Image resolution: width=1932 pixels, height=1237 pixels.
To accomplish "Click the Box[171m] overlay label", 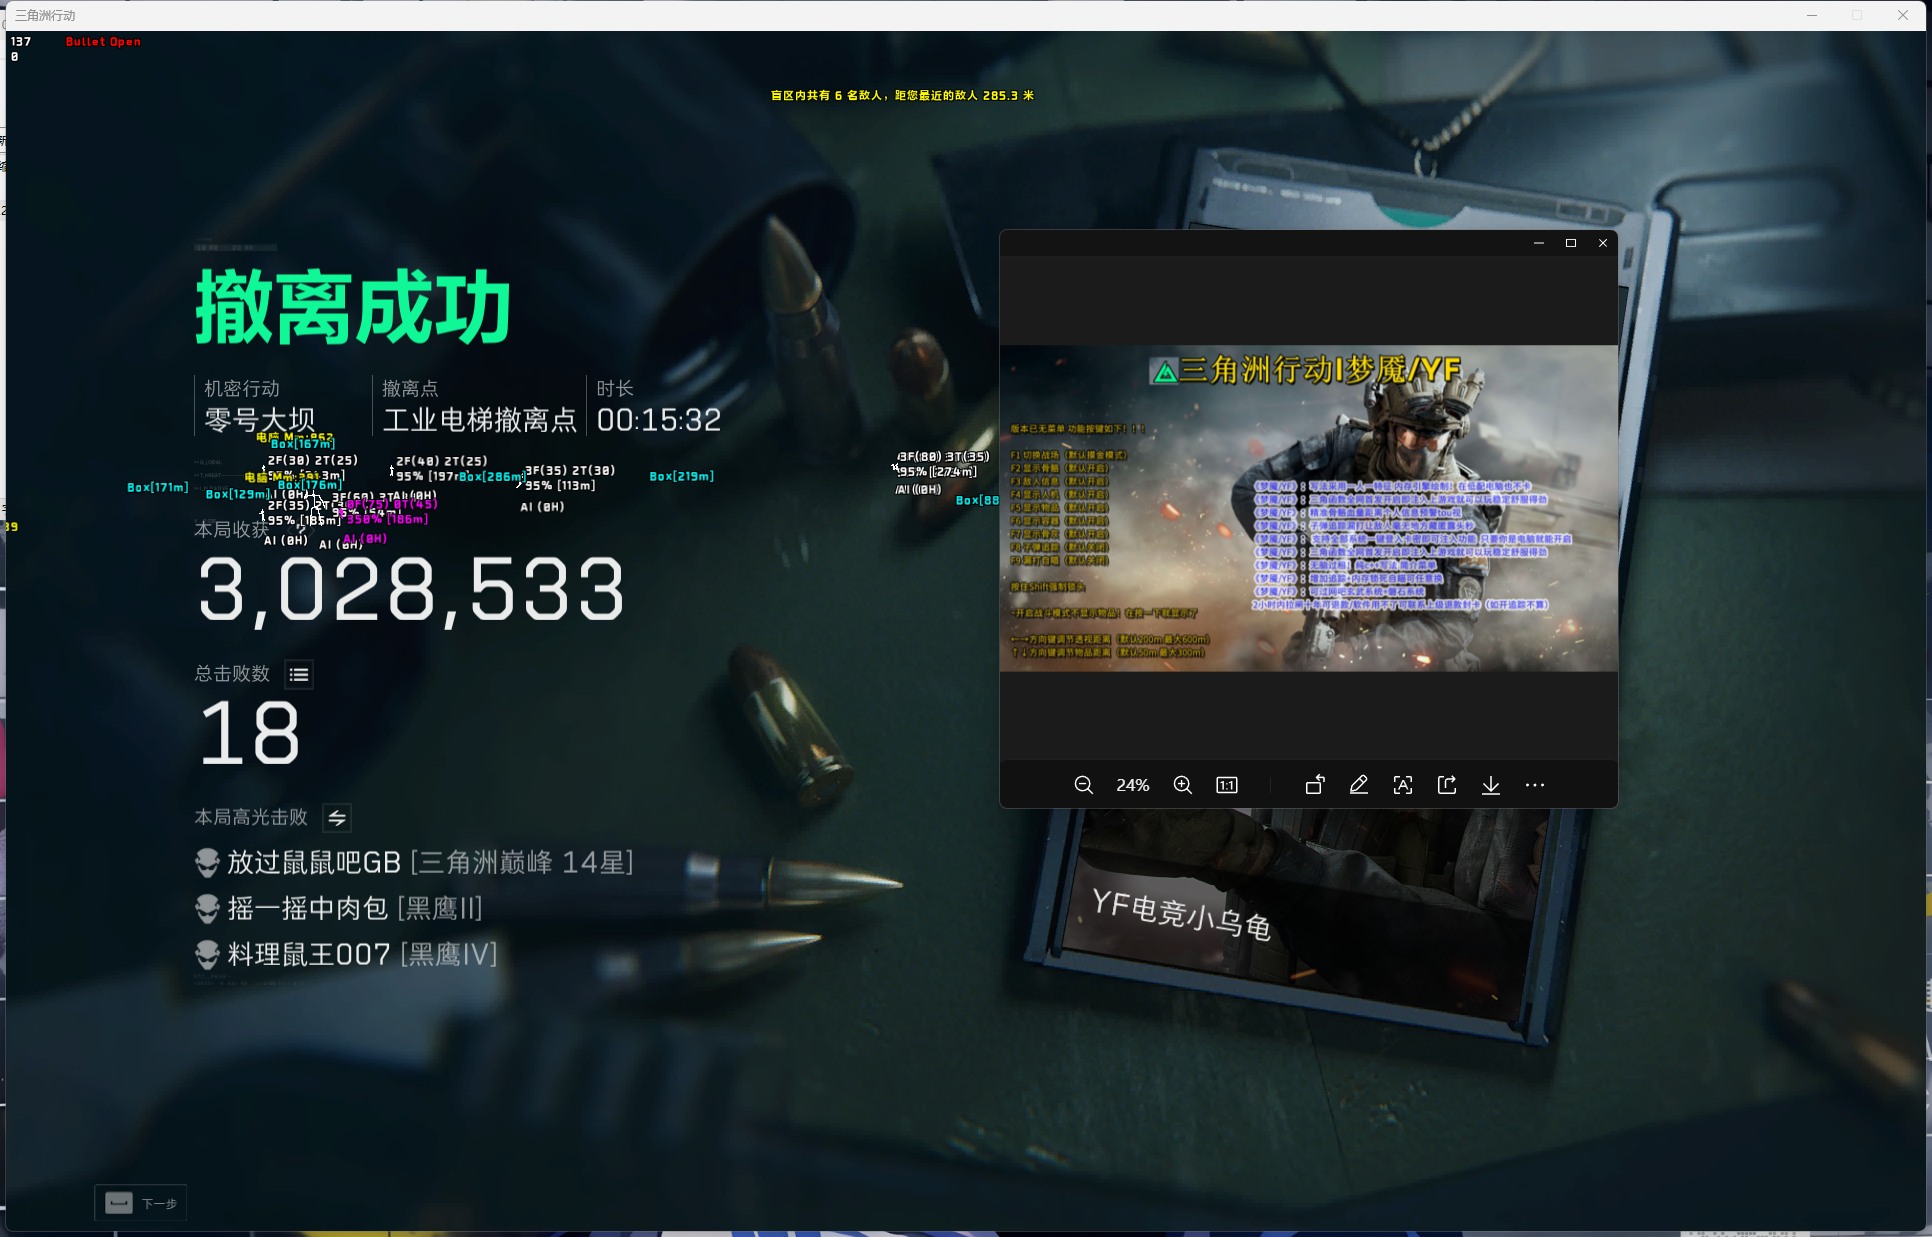I will pyautogui.click(x=158, y=488).
